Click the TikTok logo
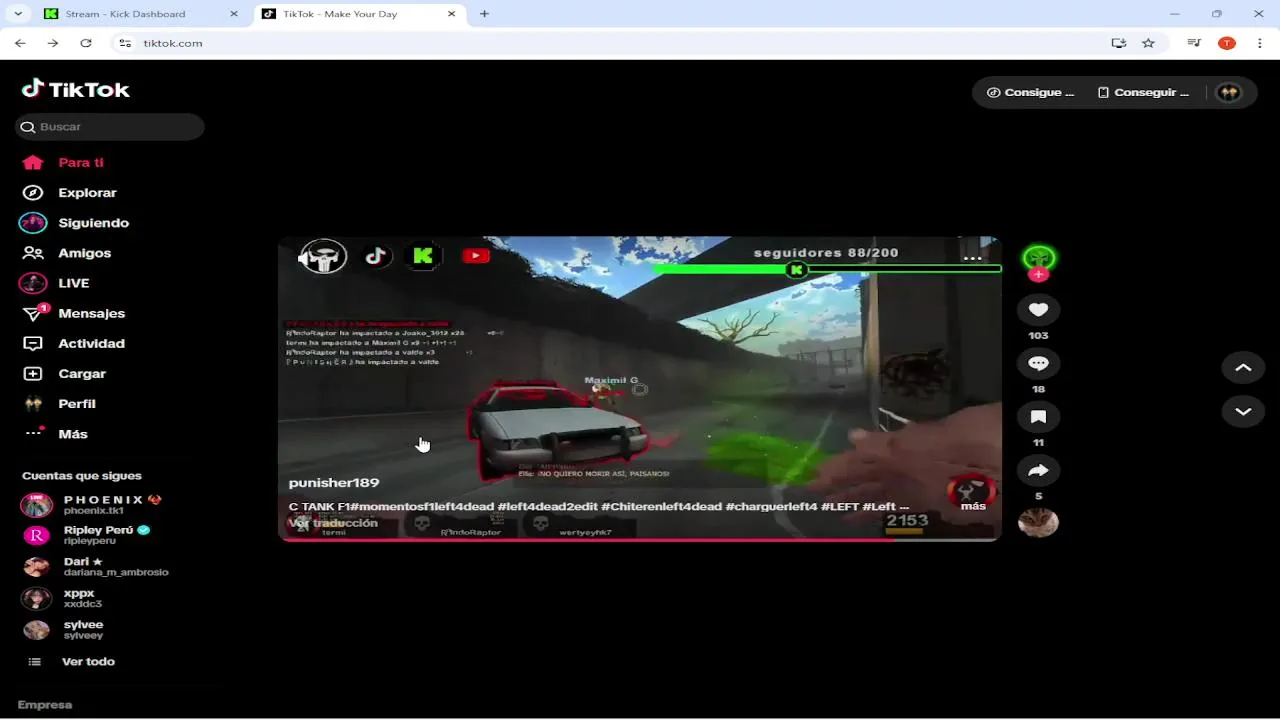This screenshot has width=1280, height=720. point(76,89)
